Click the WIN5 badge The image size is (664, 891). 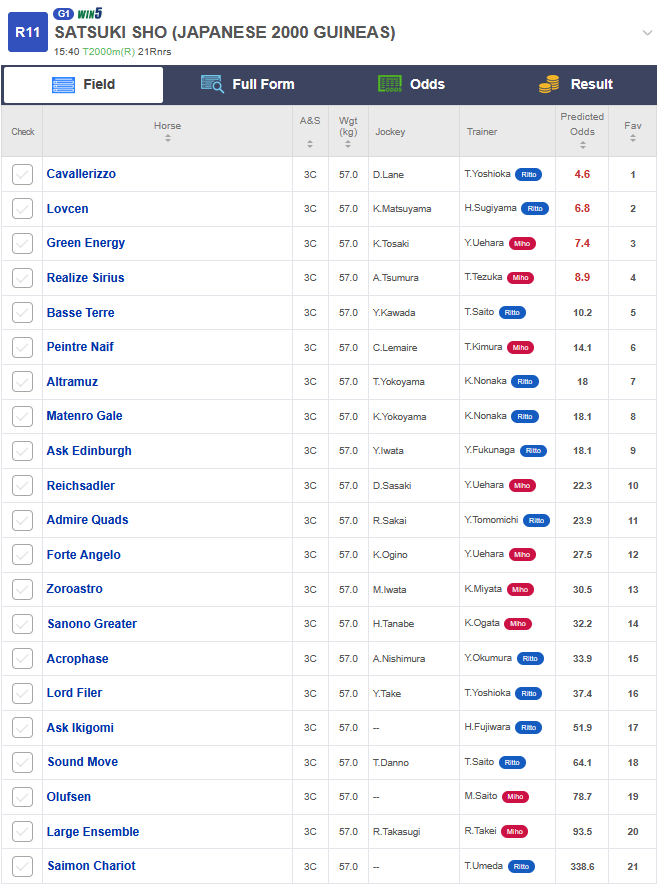(x=90, y=14)
